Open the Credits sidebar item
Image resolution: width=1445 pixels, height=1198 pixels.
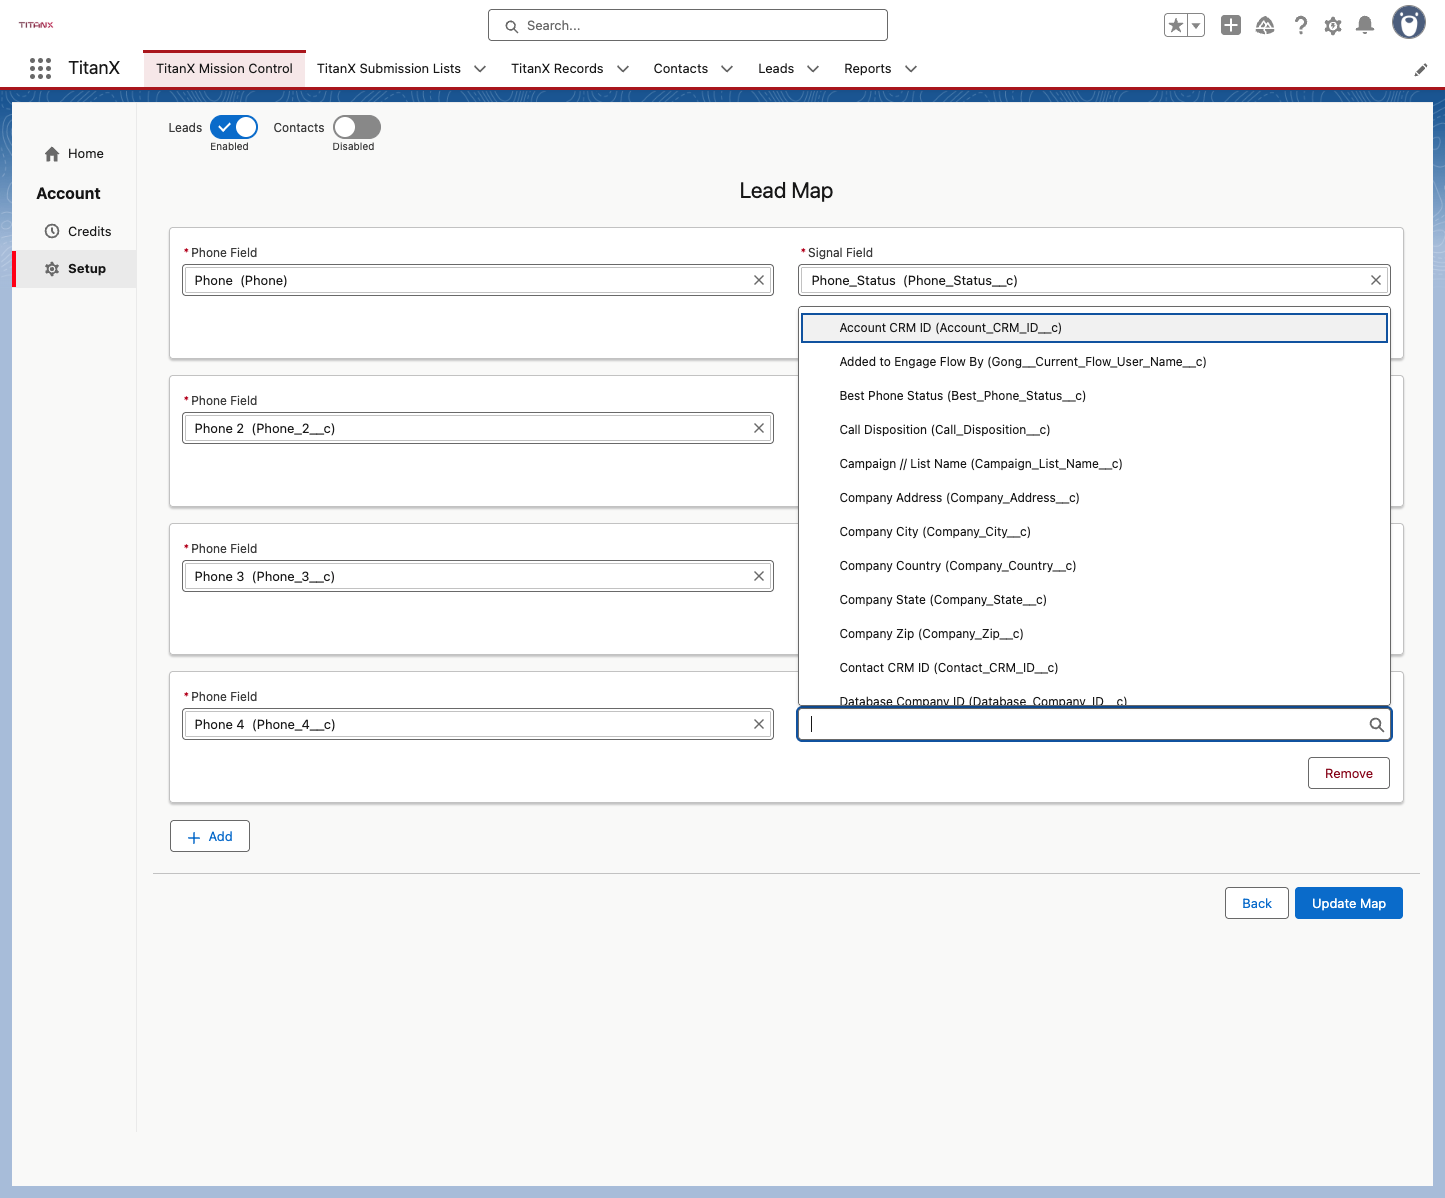pyautogui.click(x=76, y=231)
